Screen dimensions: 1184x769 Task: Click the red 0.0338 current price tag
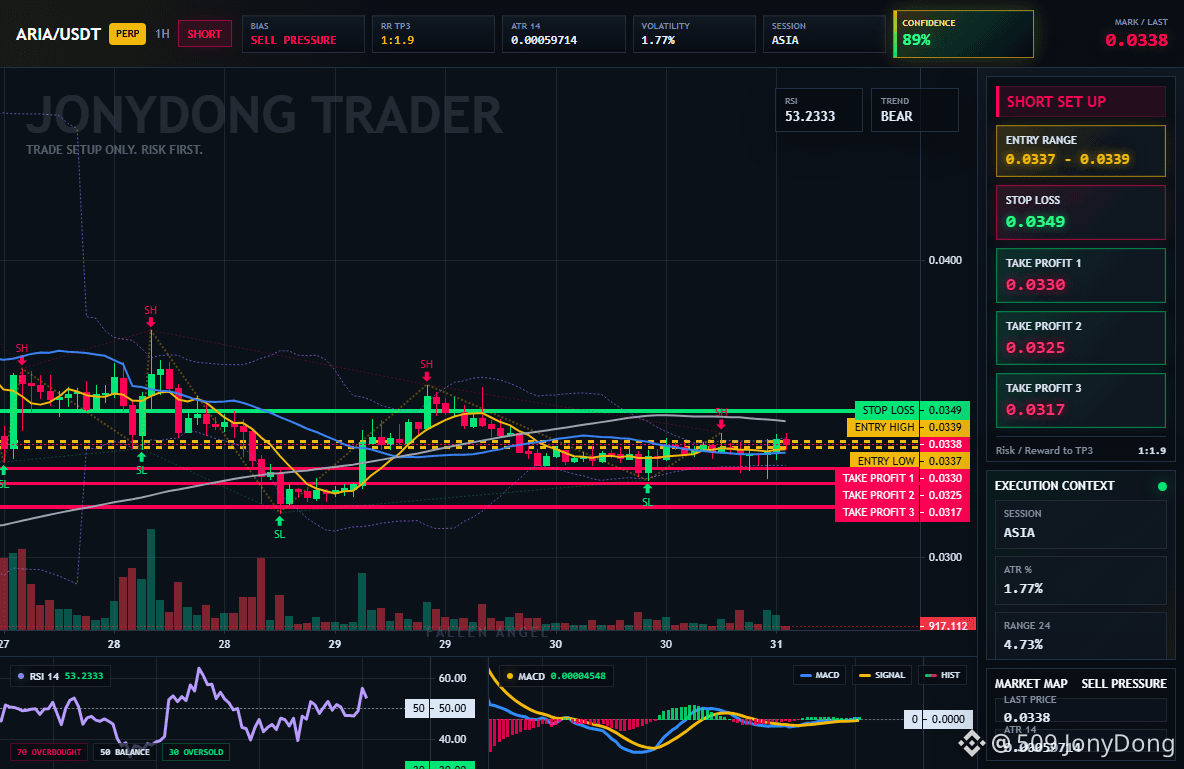(945, 444)
